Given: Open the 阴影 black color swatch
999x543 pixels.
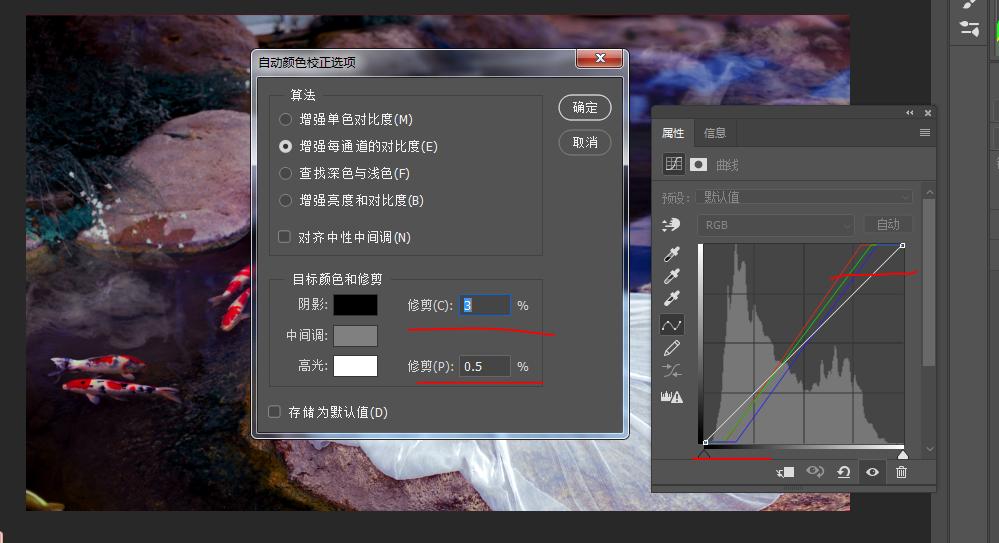Looking at the screenshot, I should point(356,305).
